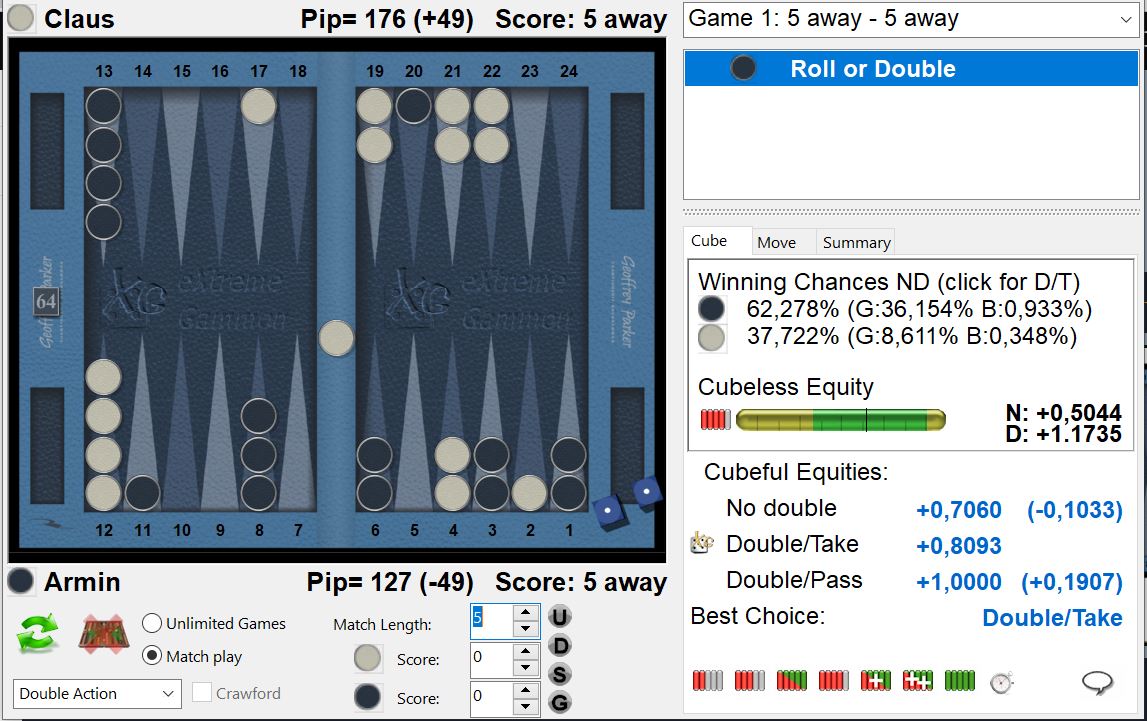Toggle the Crawford checkbox
The width and height of the screenshot is (1147, 721).
click(201, 693)
